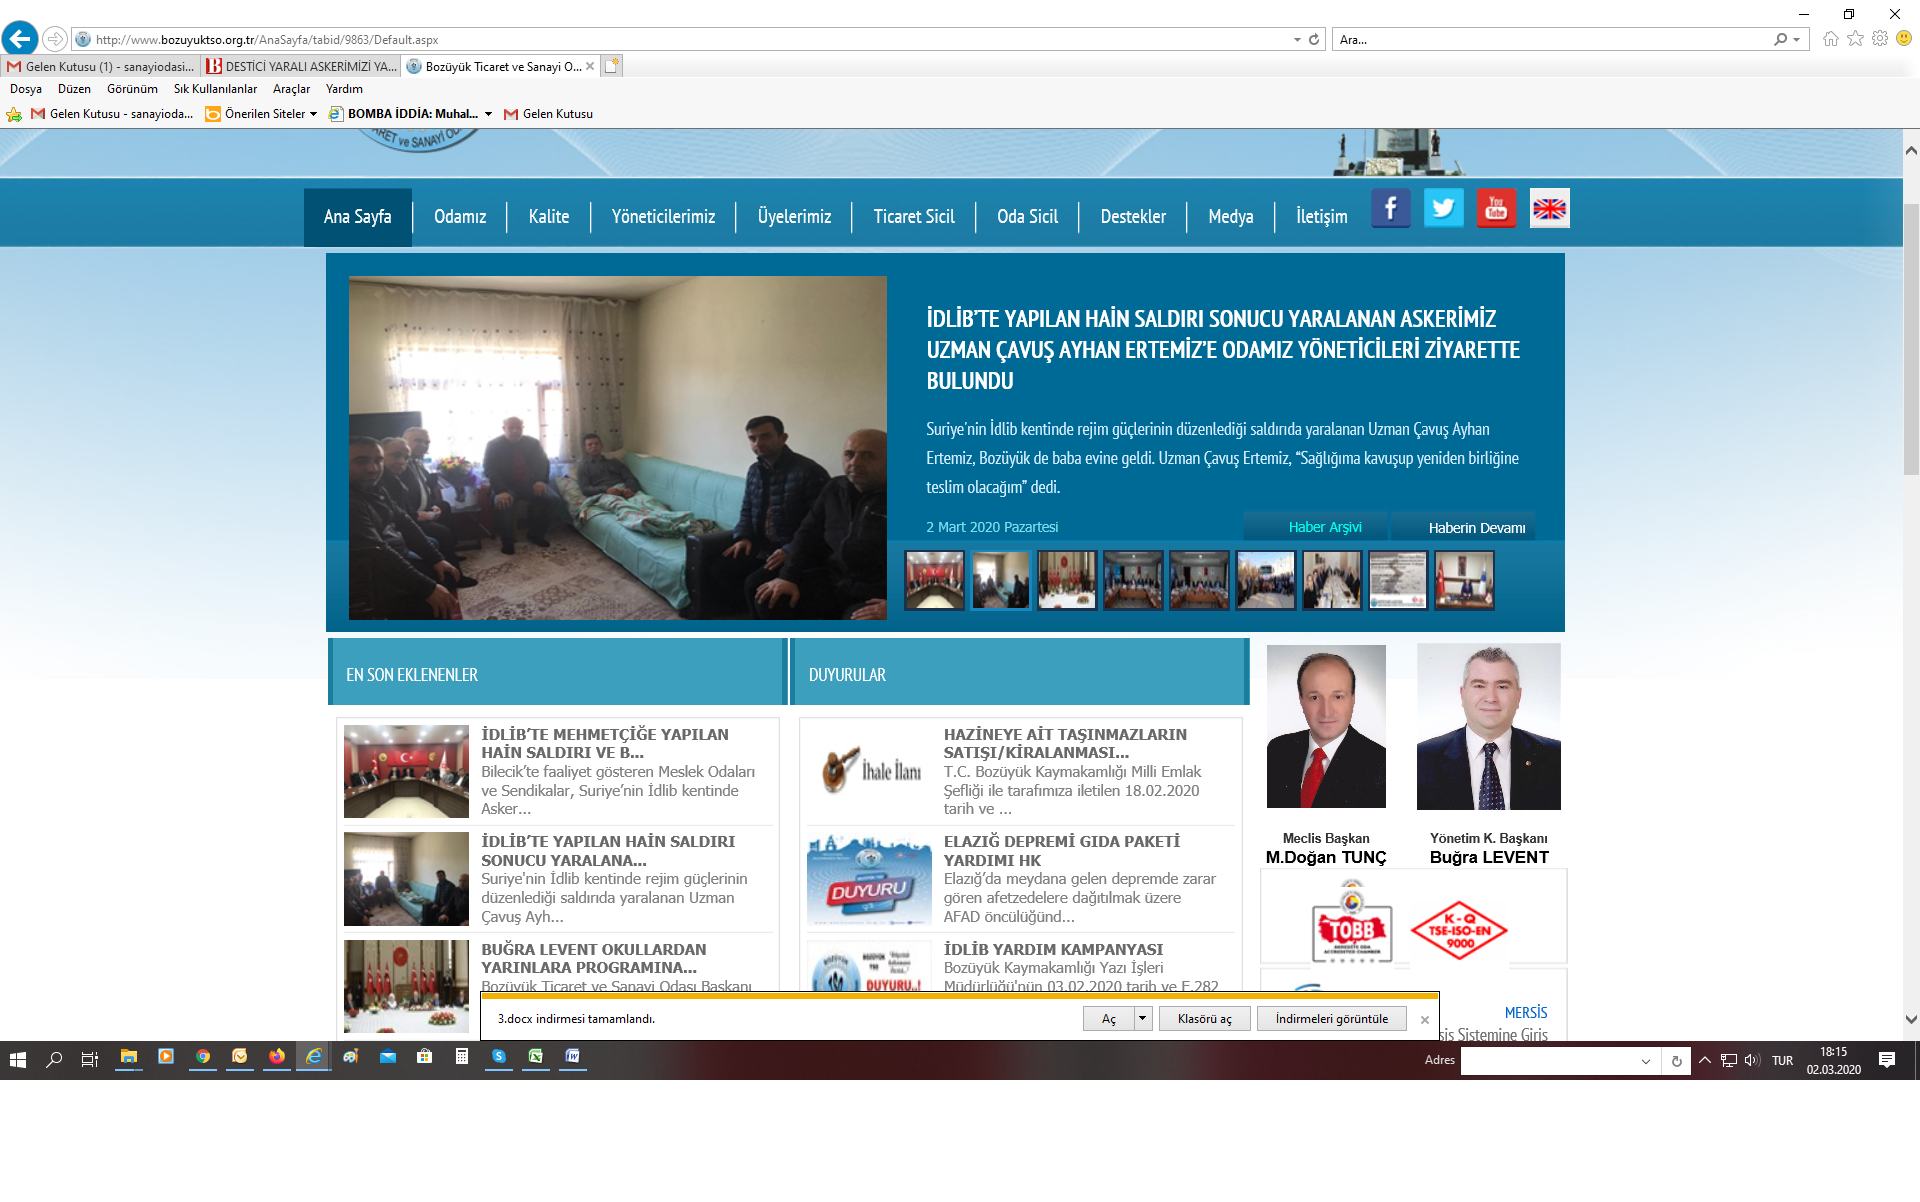
Task: Click the Haberin Devamı button
Action: coord(1464,527)
